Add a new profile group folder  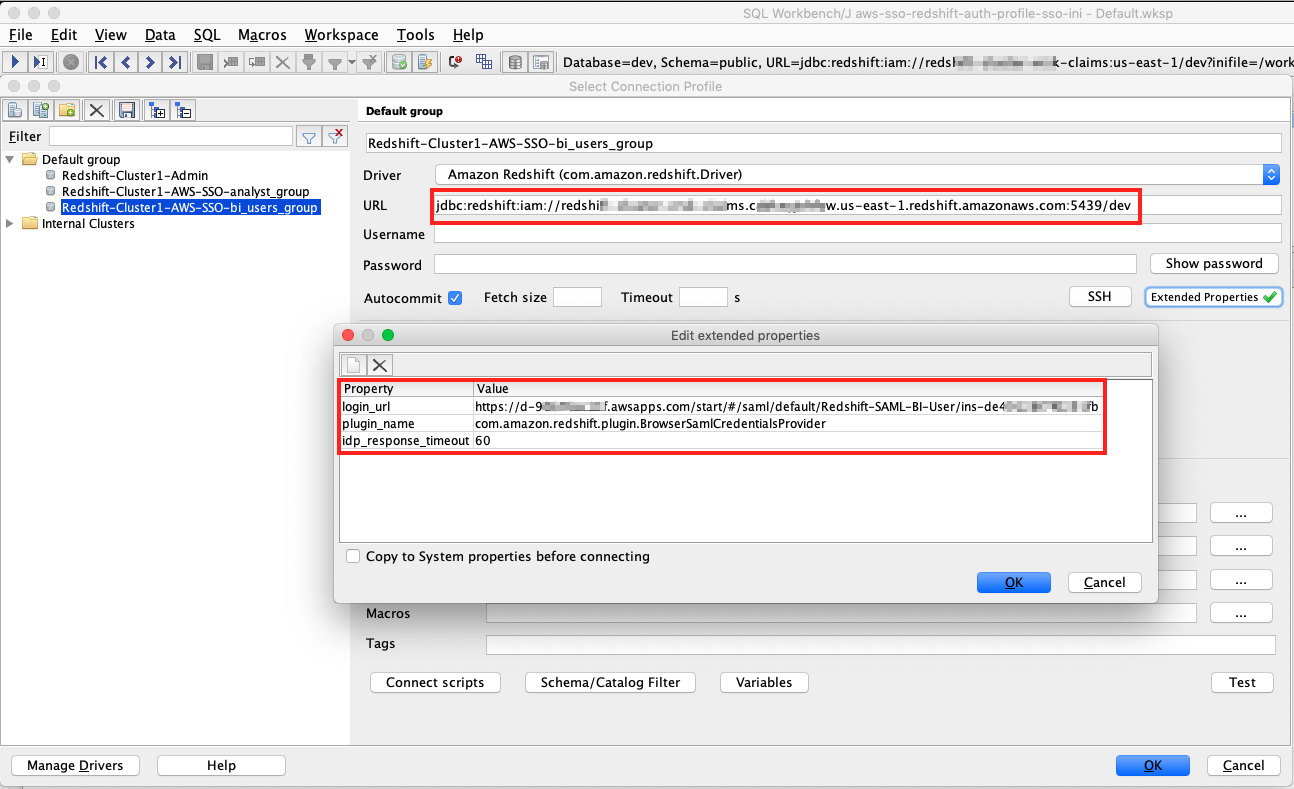click(67, 110)
